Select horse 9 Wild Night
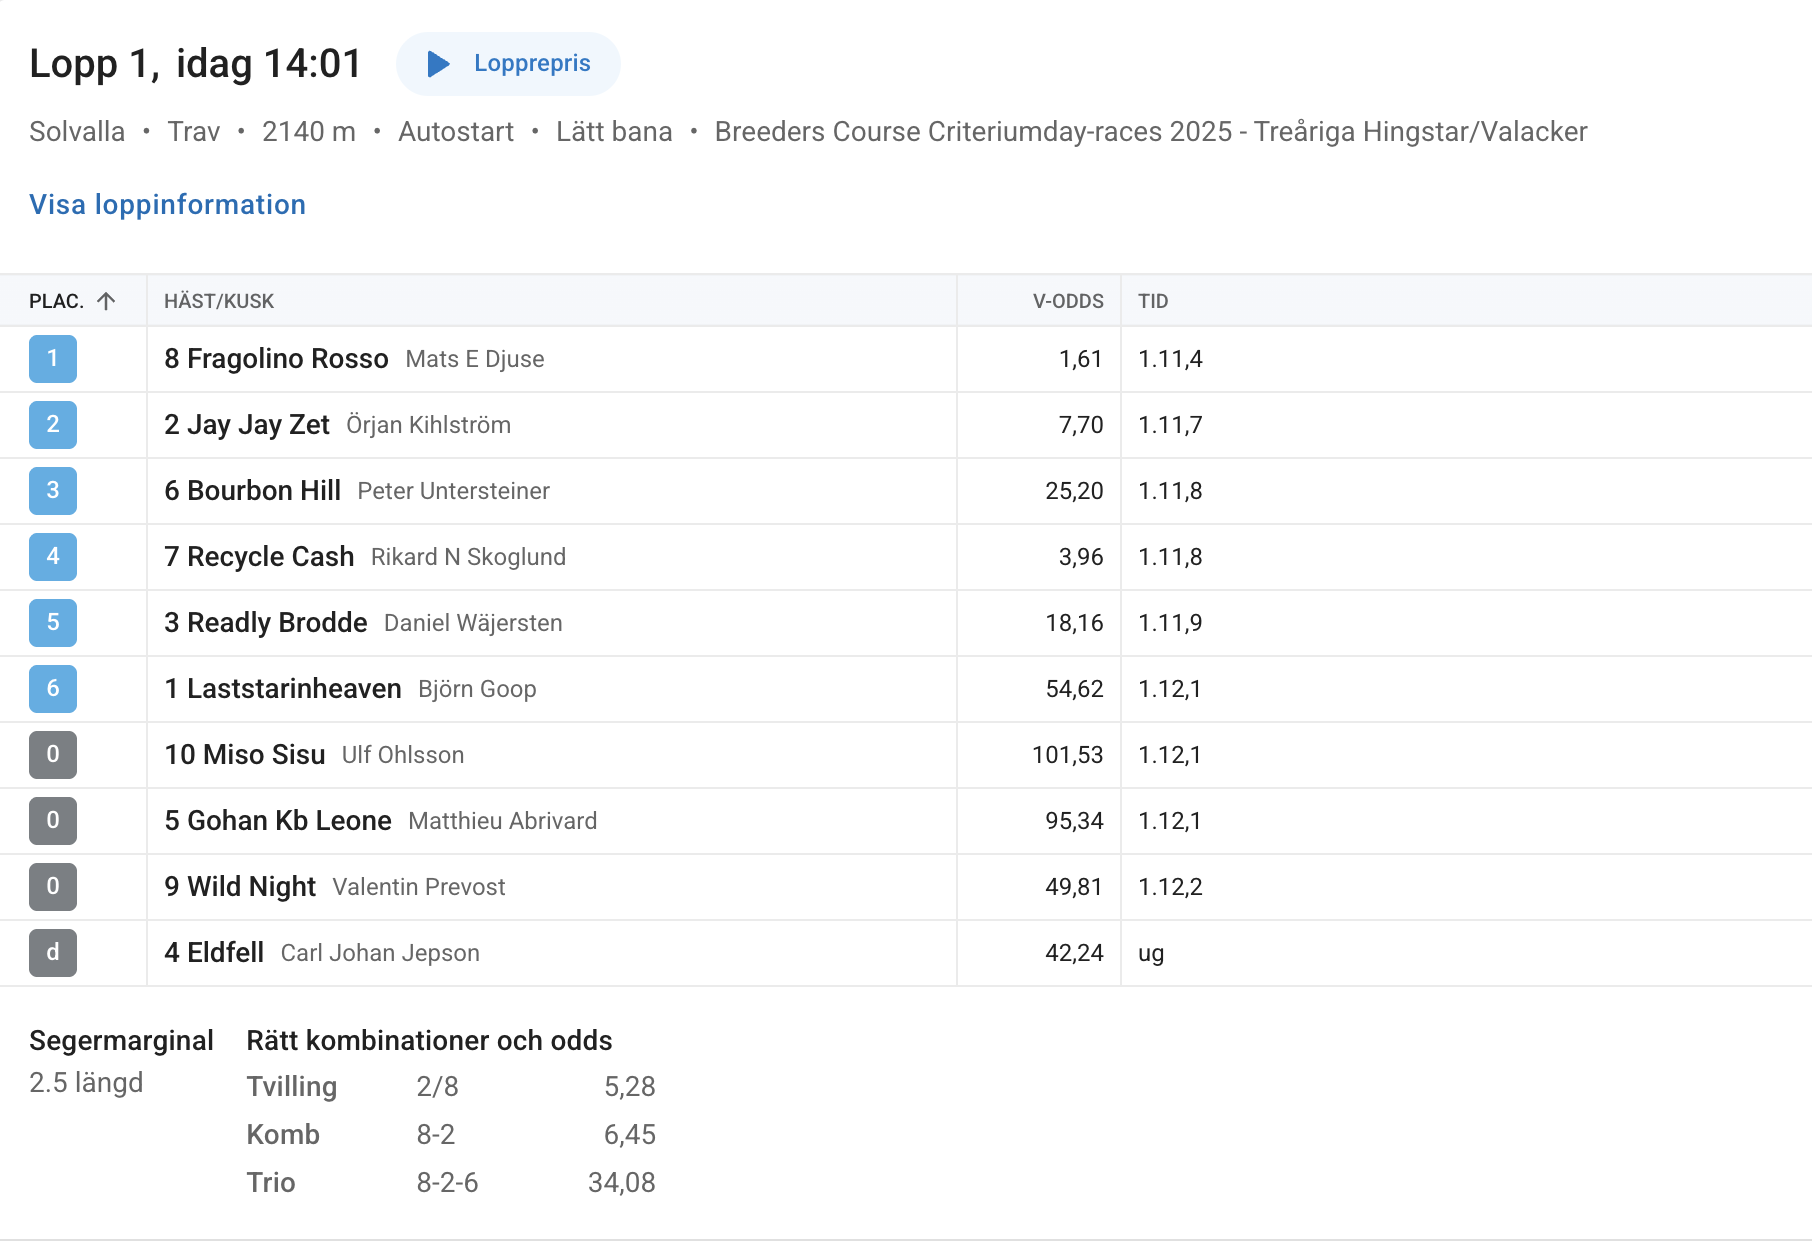 [x=240, y=887]
